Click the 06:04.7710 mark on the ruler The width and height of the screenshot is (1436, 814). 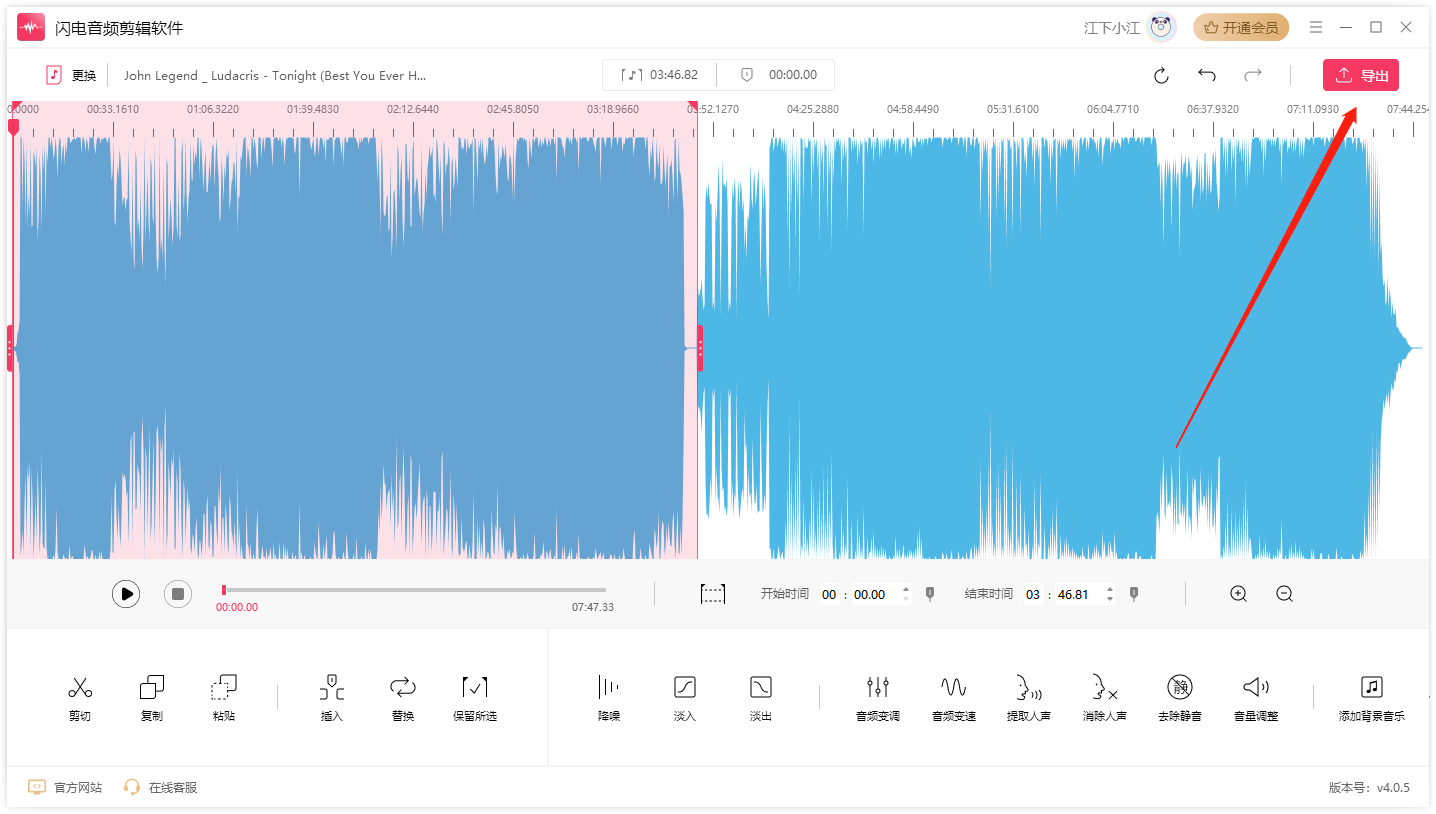(1113, 109)
